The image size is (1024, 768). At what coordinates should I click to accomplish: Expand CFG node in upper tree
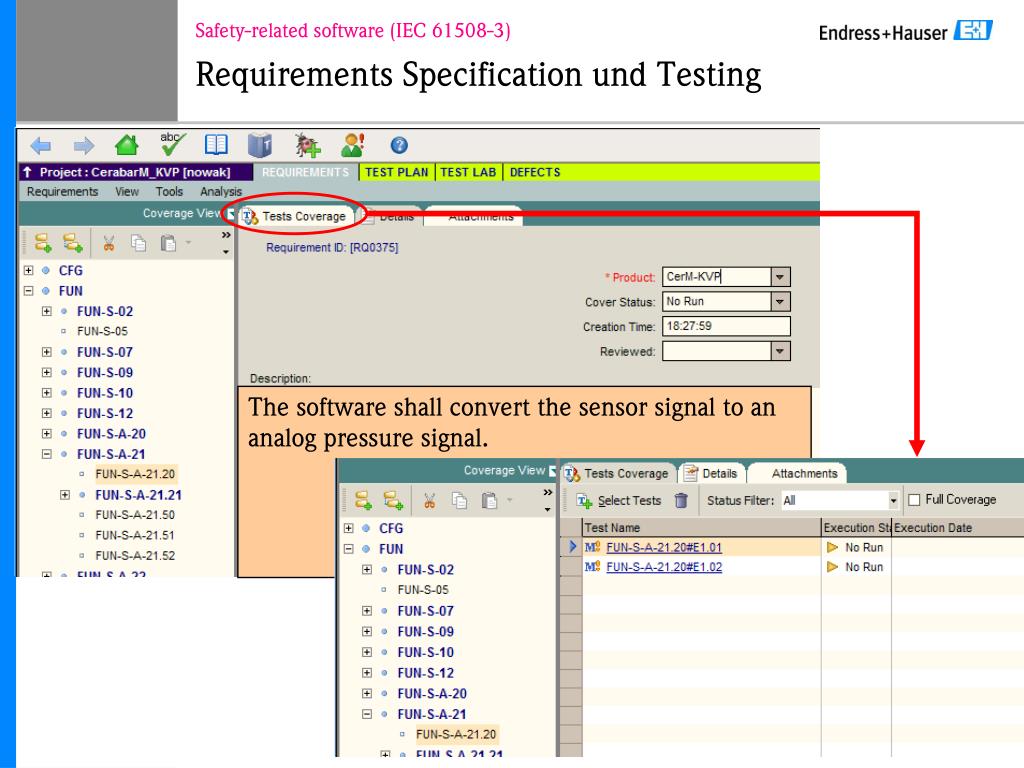coord(29,270)
